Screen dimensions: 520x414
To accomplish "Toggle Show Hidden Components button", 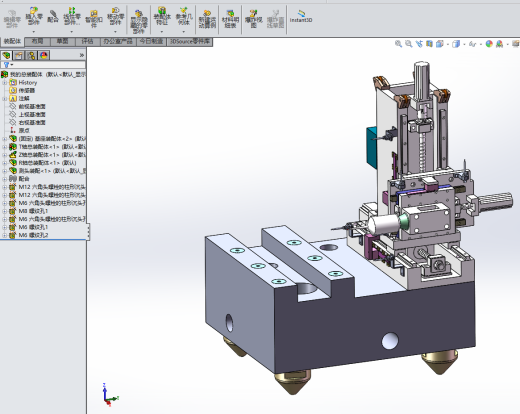I will coord(139,21).
